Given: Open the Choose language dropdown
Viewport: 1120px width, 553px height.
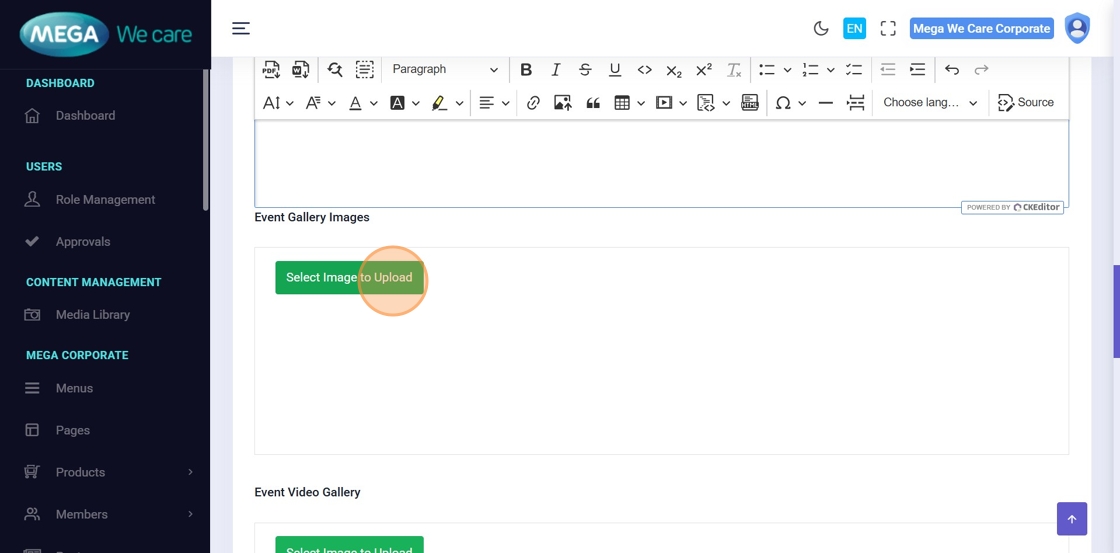Looking at the screenshot, I should tap(930, 103).
